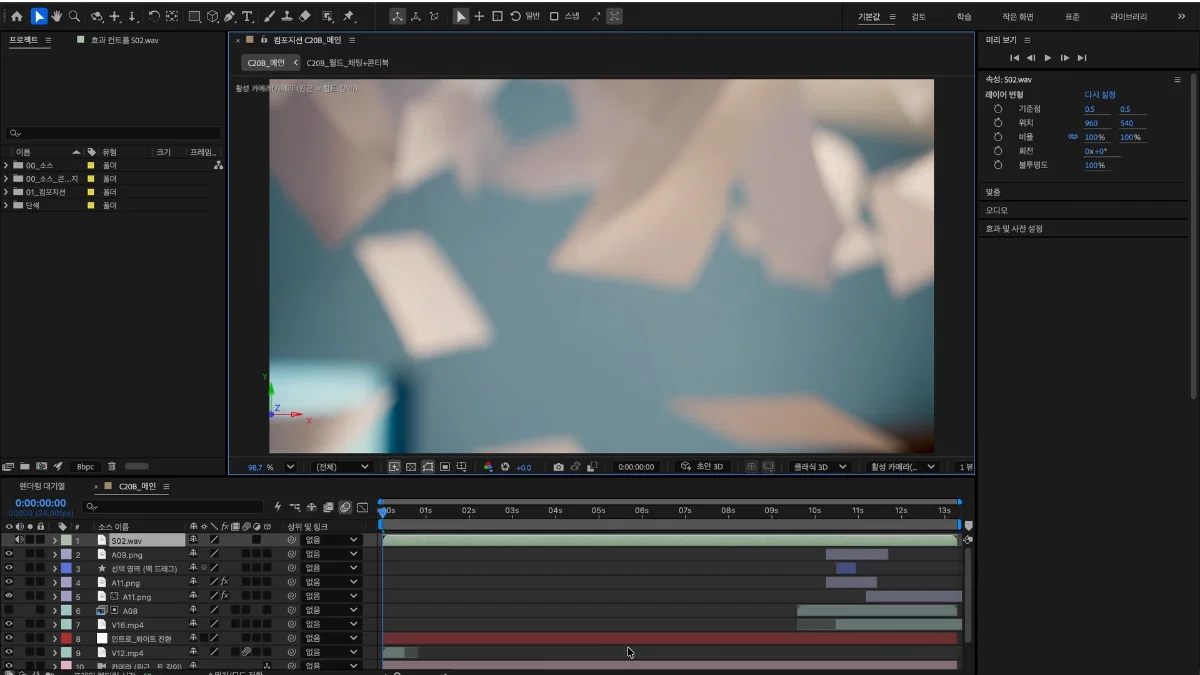Toggle visibility of the V12.mp4 layer

click(x=9, y=653)
